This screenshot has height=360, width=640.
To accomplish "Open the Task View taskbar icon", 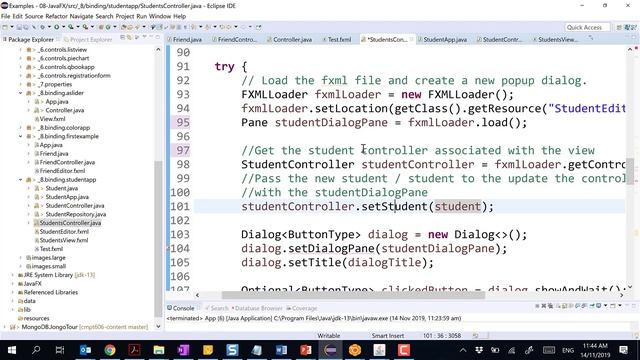I will pos(60,350).
